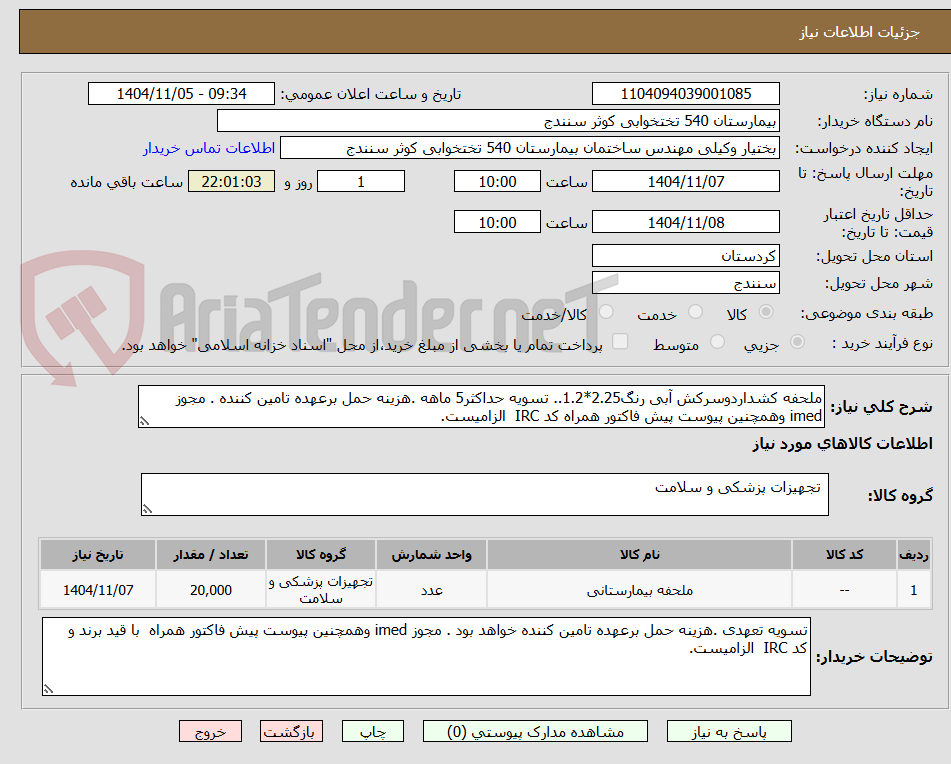The image size is (951, 764).
Task: Select the کالا radio button
Action: click(766, 313)
